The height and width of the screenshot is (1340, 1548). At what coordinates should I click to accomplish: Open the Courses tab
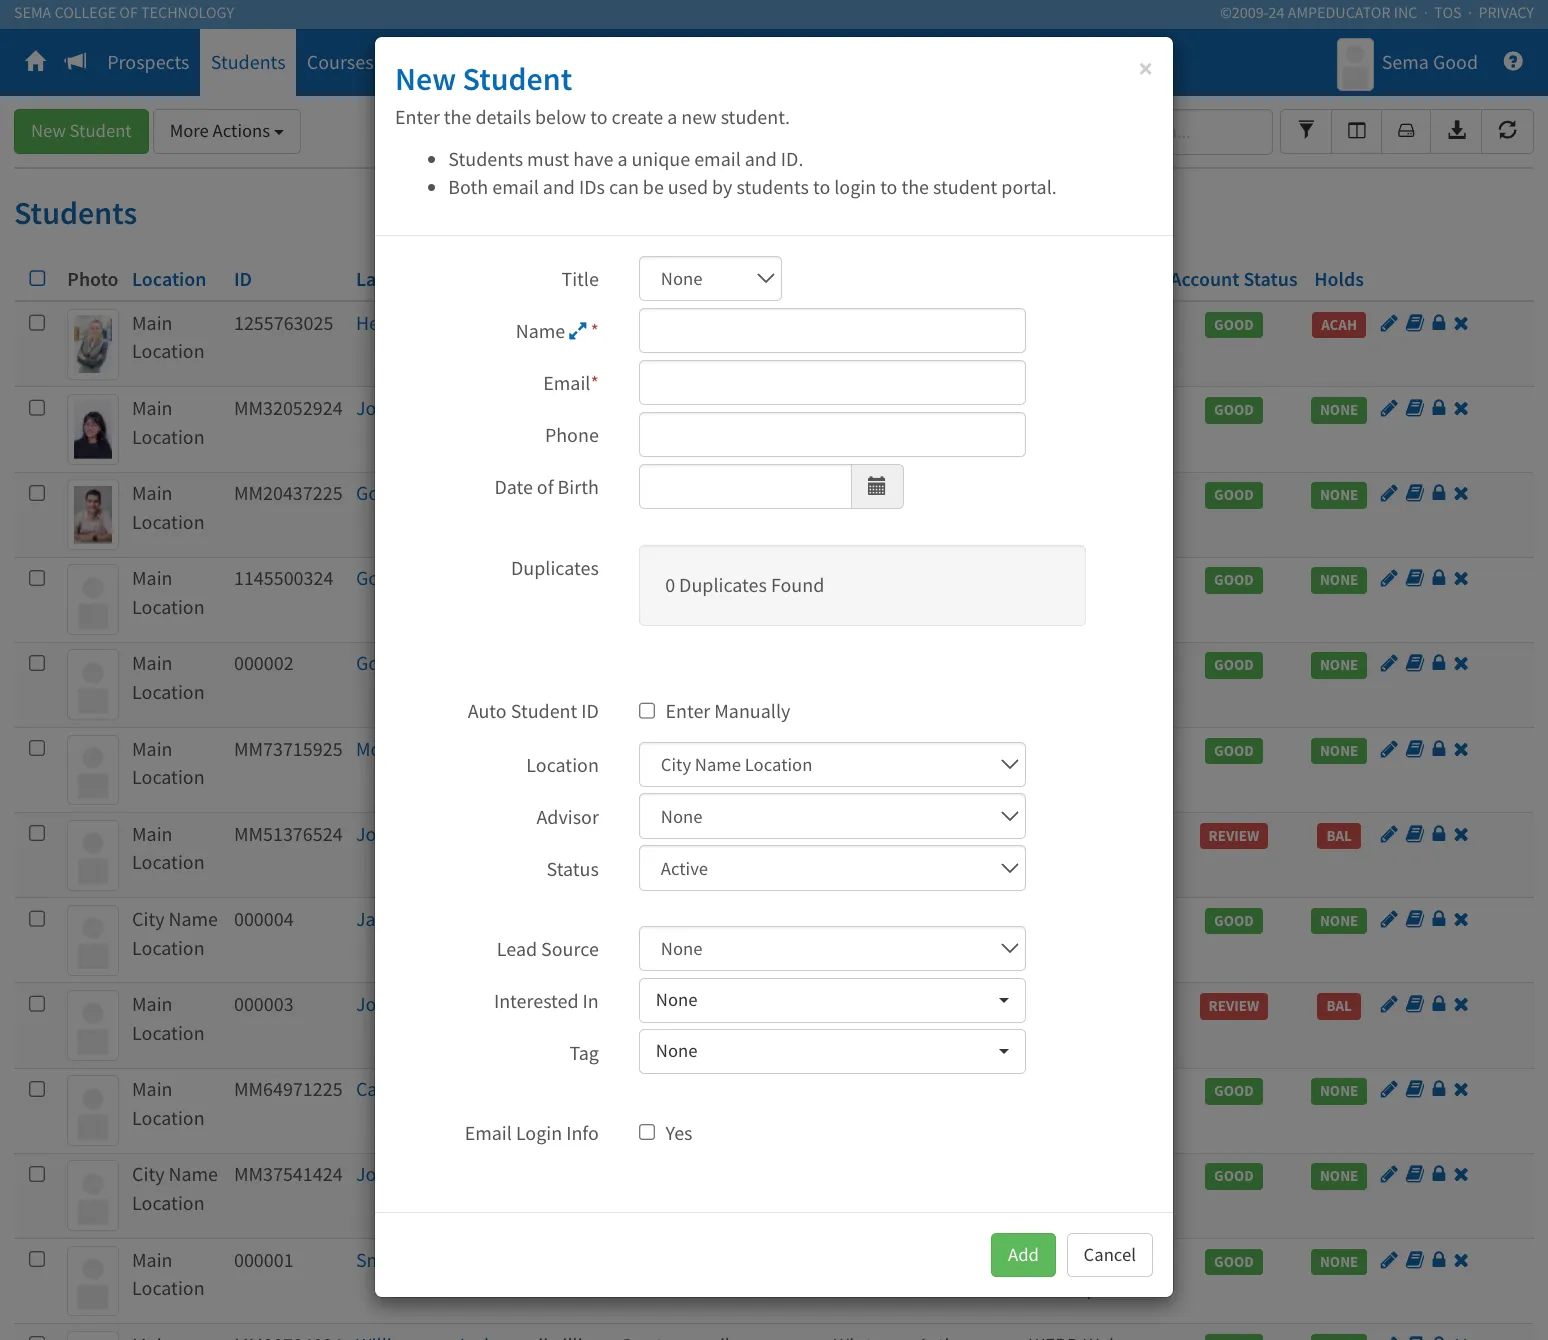click(x=339, y=62)
